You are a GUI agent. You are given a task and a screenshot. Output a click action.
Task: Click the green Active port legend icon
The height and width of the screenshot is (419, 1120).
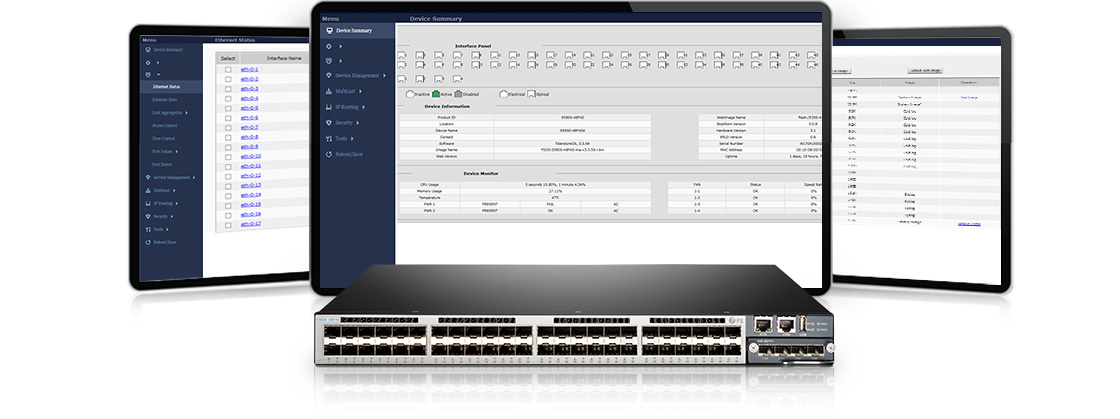[436, 94]
